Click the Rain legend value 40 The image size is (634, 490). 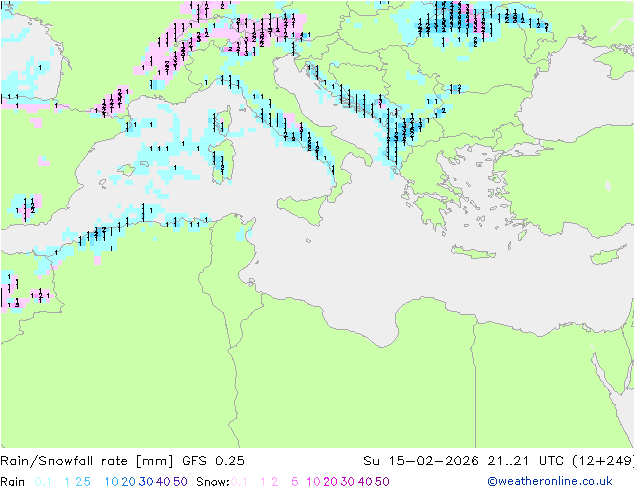[x=163, y=482]
